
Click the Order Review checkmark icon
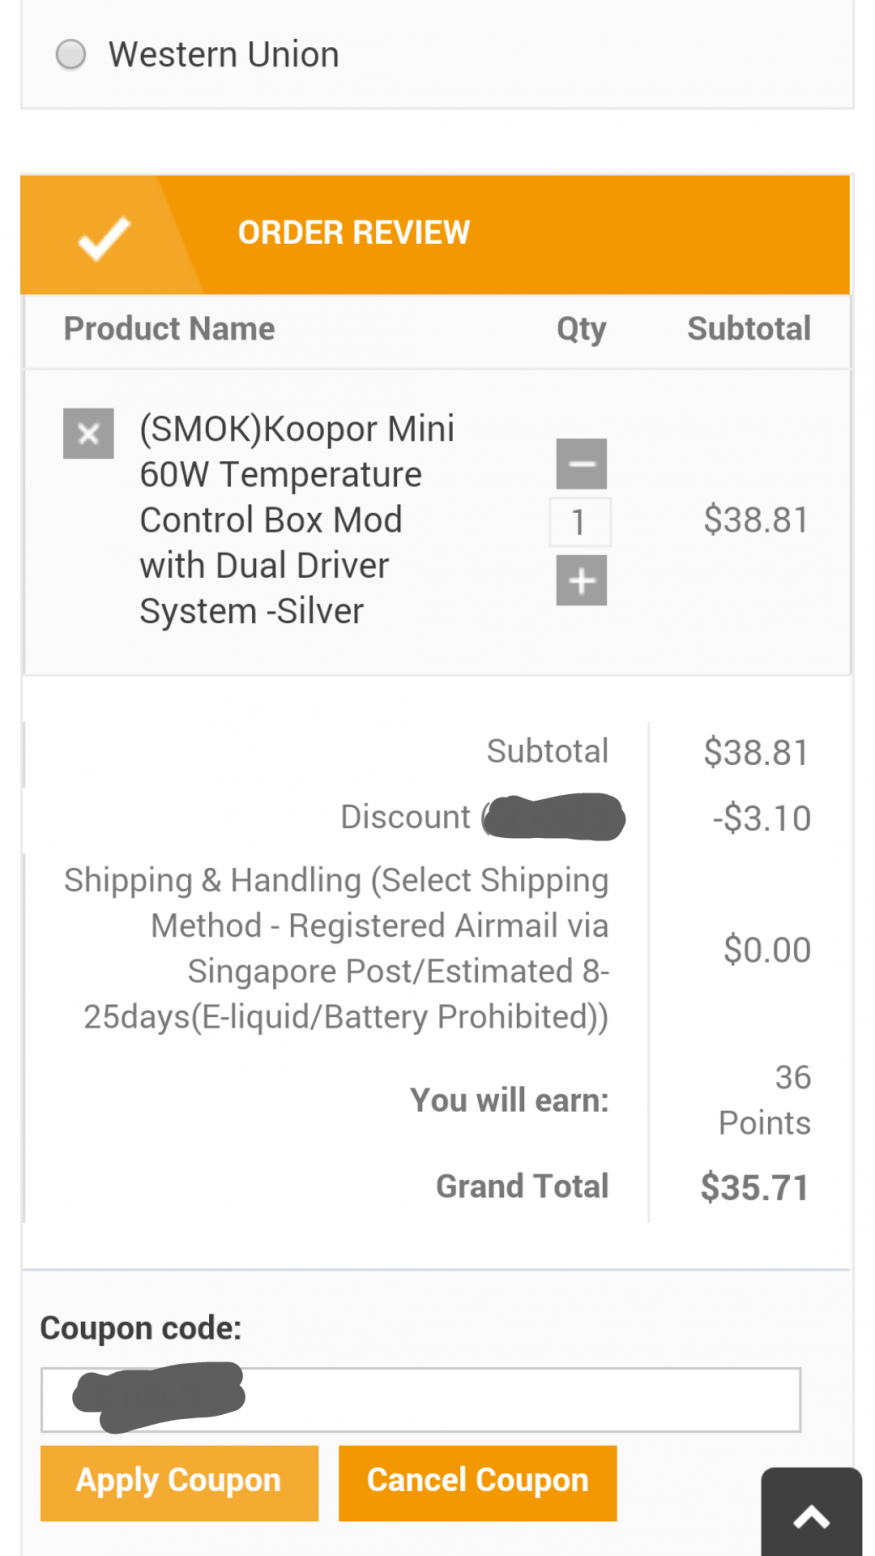(104, 237)
